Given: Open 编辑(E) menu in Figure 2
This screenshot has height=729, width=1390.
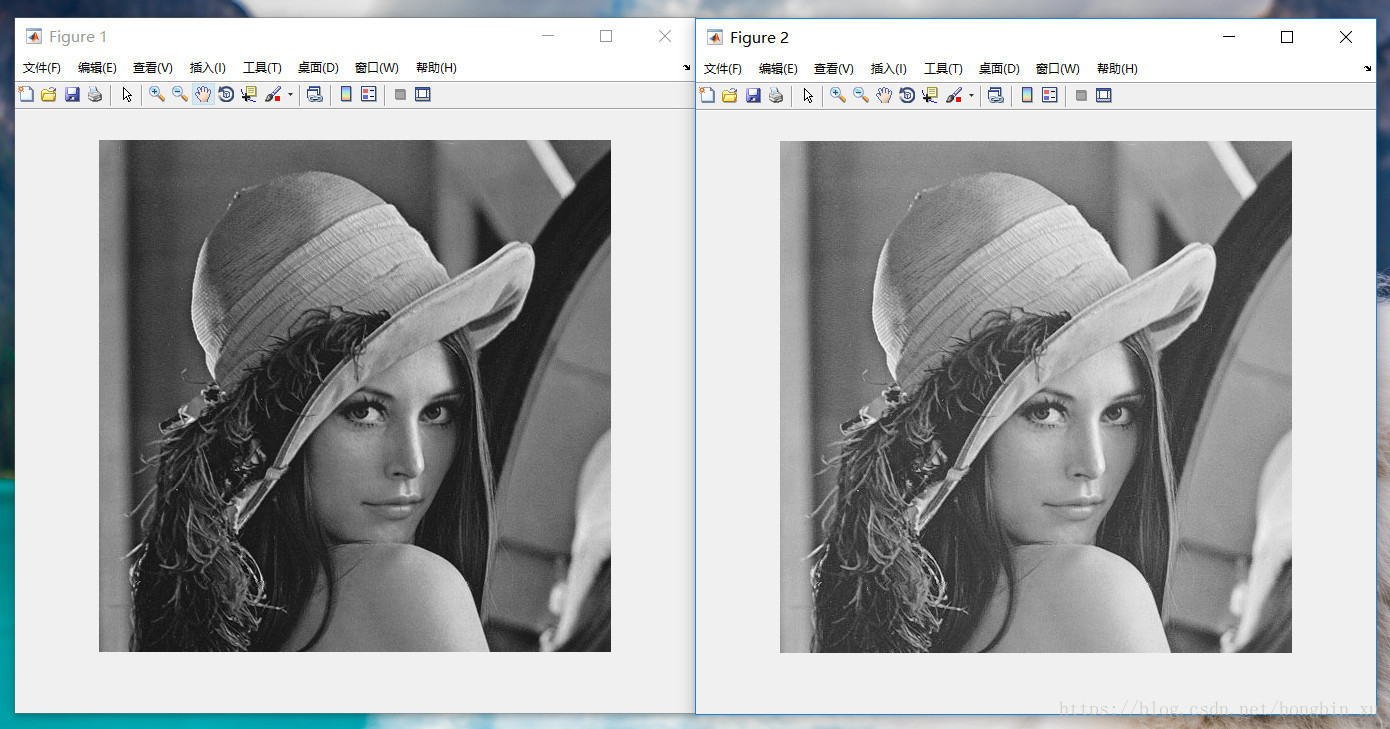Looking at the screenshot, I should [778, 69].
